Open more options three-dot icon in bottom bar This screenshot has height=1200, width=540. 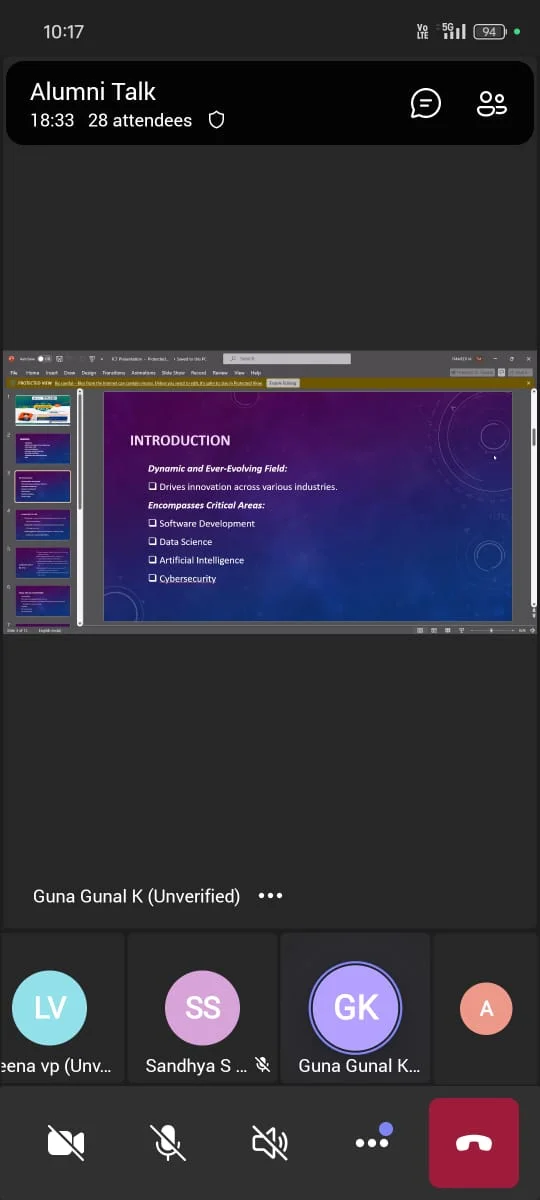click(x=372, y=1141)
